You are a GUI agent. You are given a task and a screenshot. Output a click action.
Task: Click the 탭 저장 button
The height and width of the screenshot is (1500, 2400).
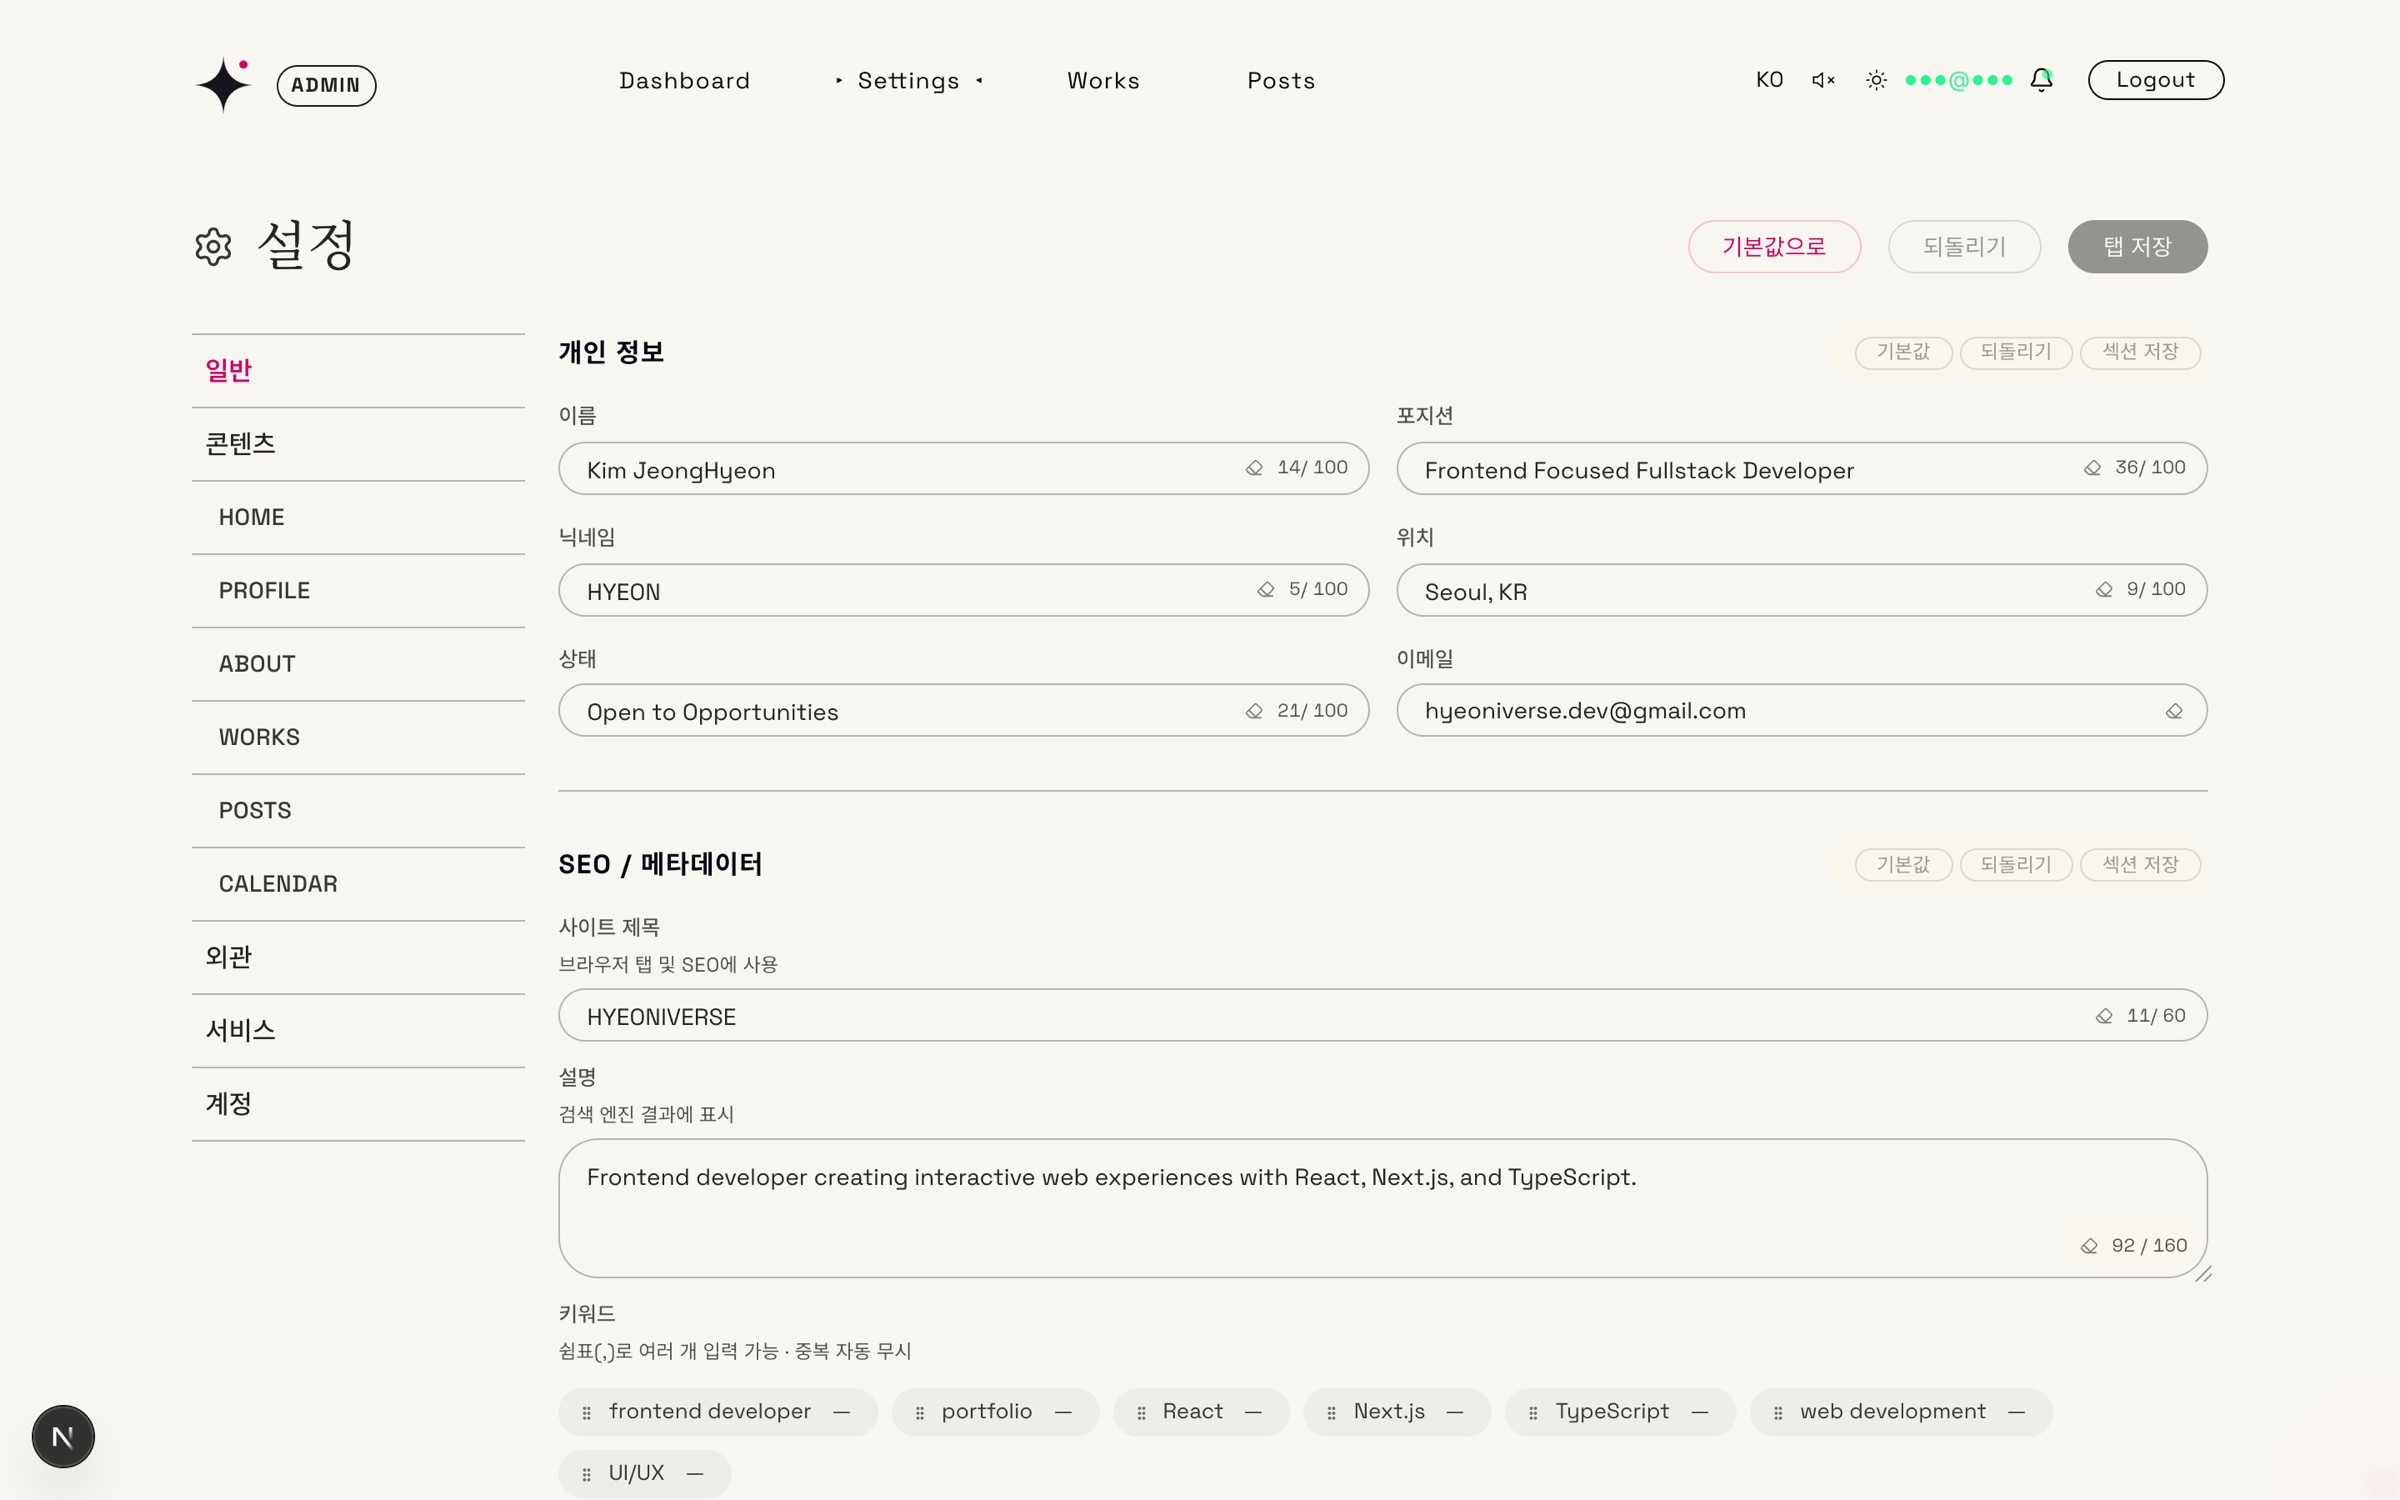[x=2137, y=246]
